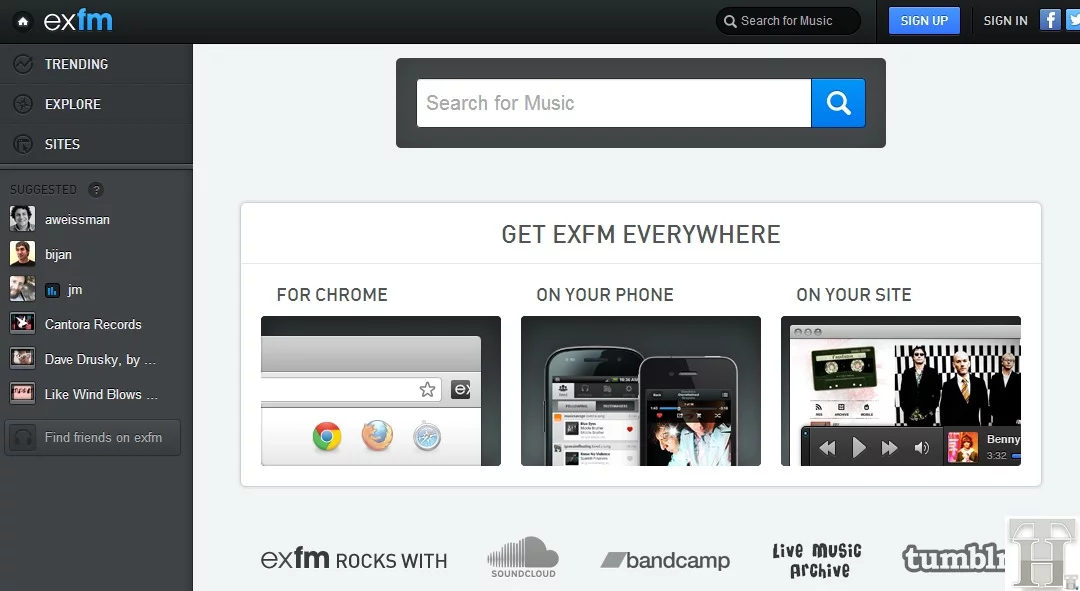1080x591 pixels.
Task: Click the Firefox browser icon
Action: tap(377, 436)
